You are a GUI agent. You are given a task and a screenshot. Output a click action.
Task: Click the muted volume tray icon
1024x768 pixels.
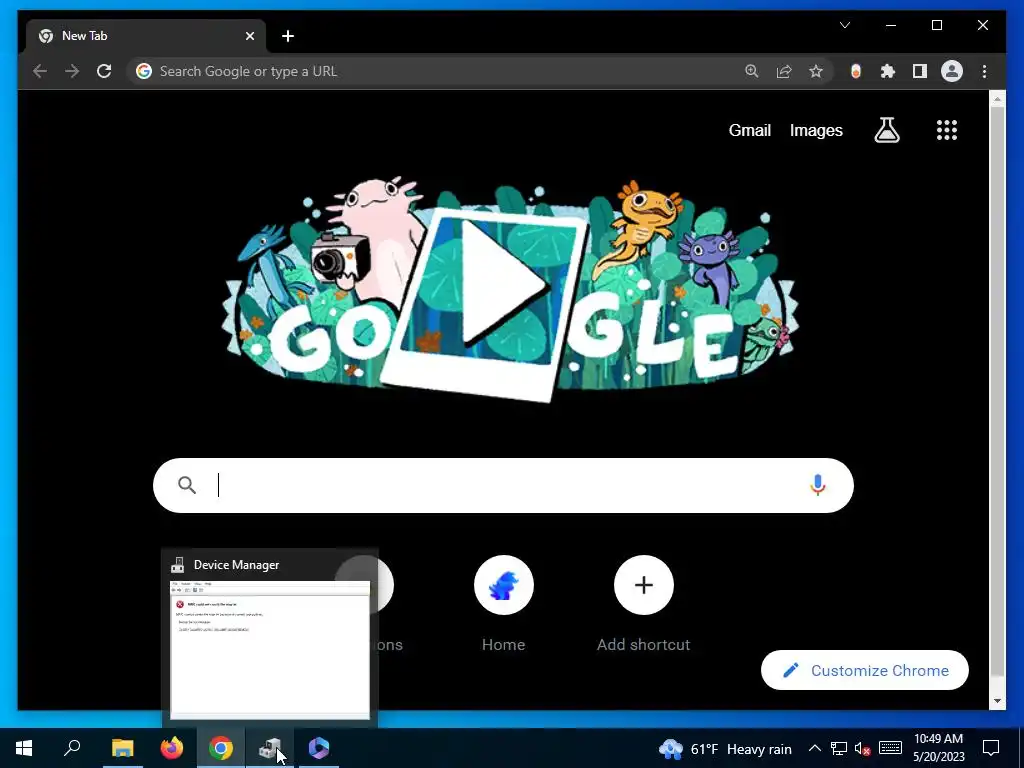pyautogui.click(x=863, y=748)
